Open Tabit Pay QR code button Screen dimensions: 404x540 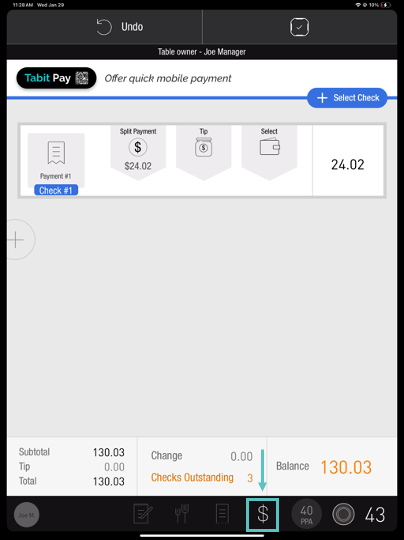pyautogui.click(x=56, y=78)
